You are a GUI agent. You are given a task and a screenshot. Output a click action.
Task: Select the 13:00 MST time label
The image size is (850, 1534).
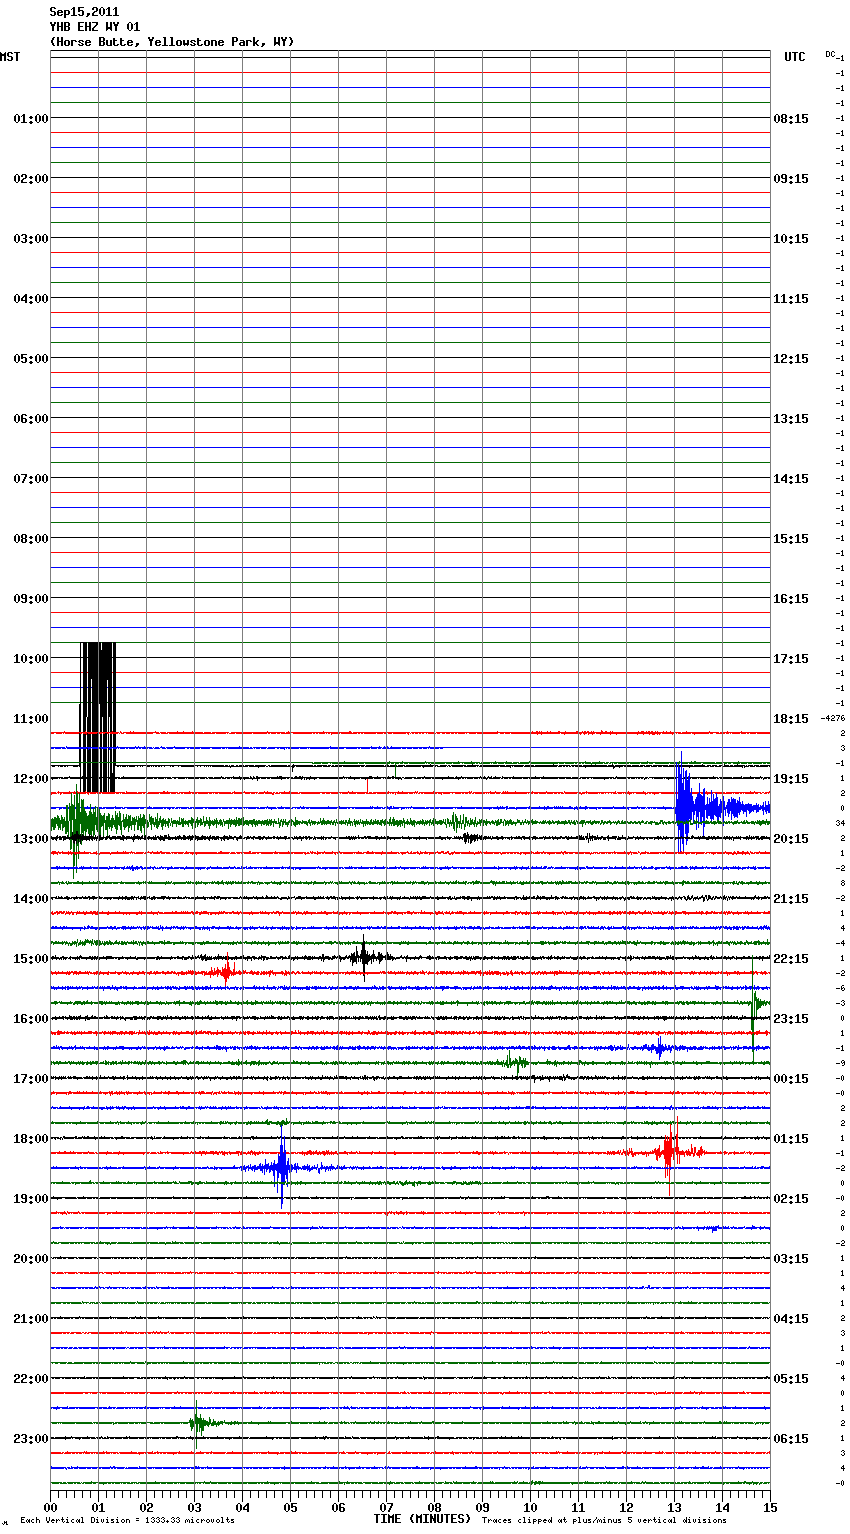(31, 839)
